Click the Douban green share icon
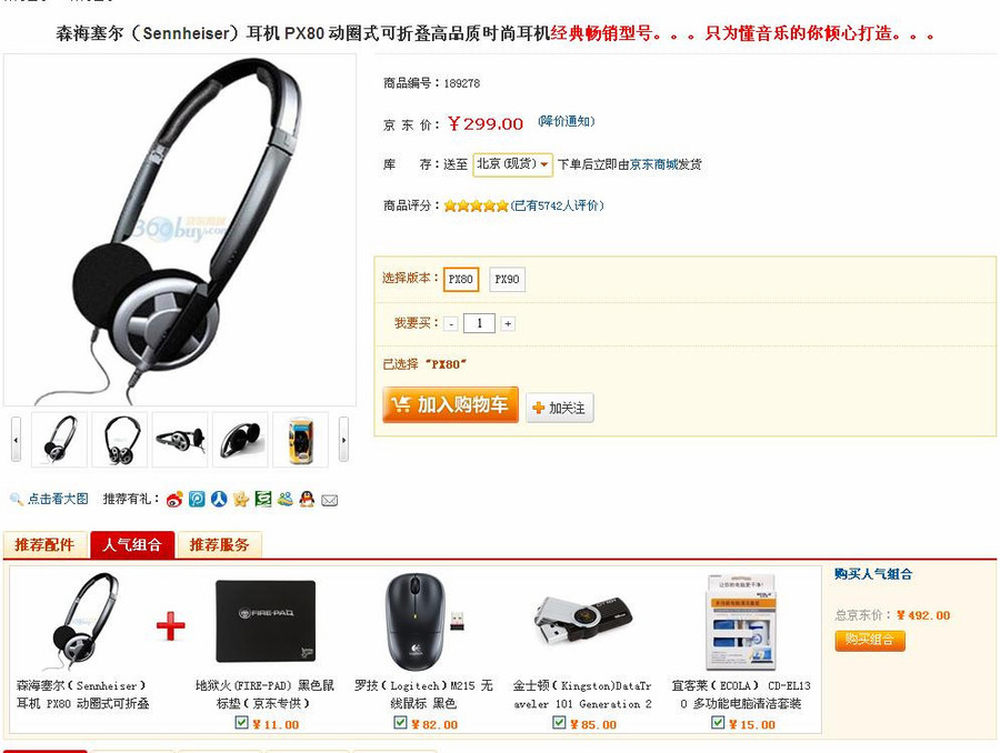 (x=263, y=499)
